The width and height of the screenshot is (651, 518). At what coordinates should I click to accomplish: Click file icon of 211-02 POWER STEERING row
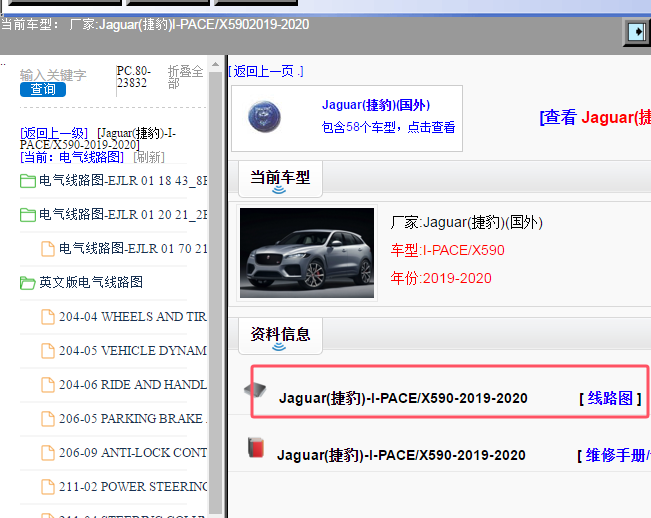(48, 487)
